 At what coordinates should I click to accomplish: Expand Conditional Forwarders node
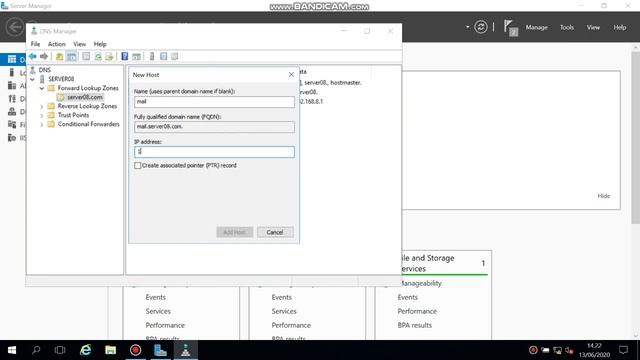coord(42,124)
